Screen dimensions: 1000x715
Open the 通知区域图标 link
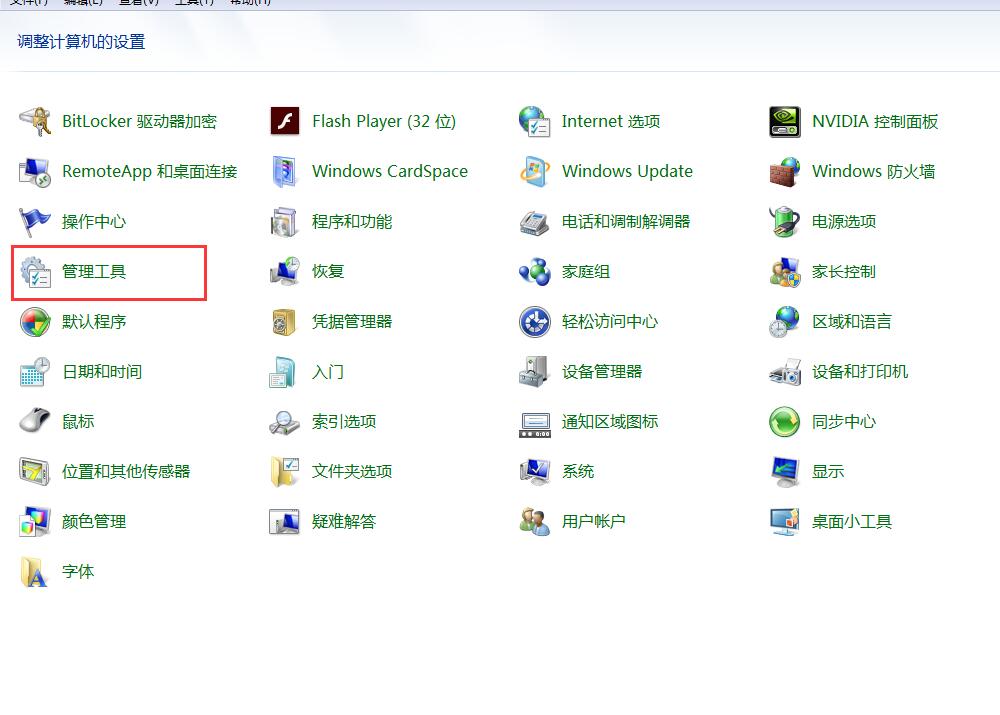pos(610,422)
